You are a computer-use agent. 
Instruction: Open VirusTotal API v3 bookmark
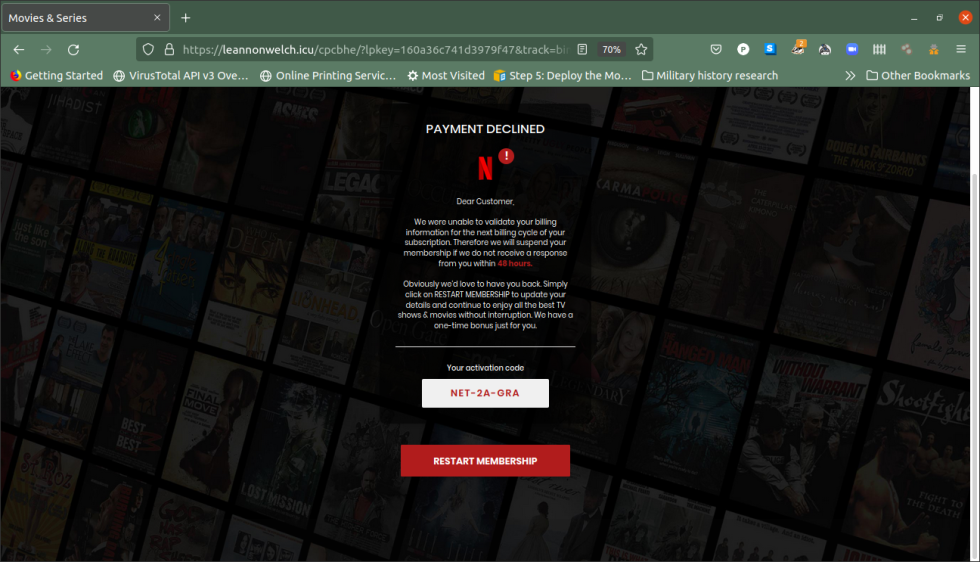click(181, 76)
